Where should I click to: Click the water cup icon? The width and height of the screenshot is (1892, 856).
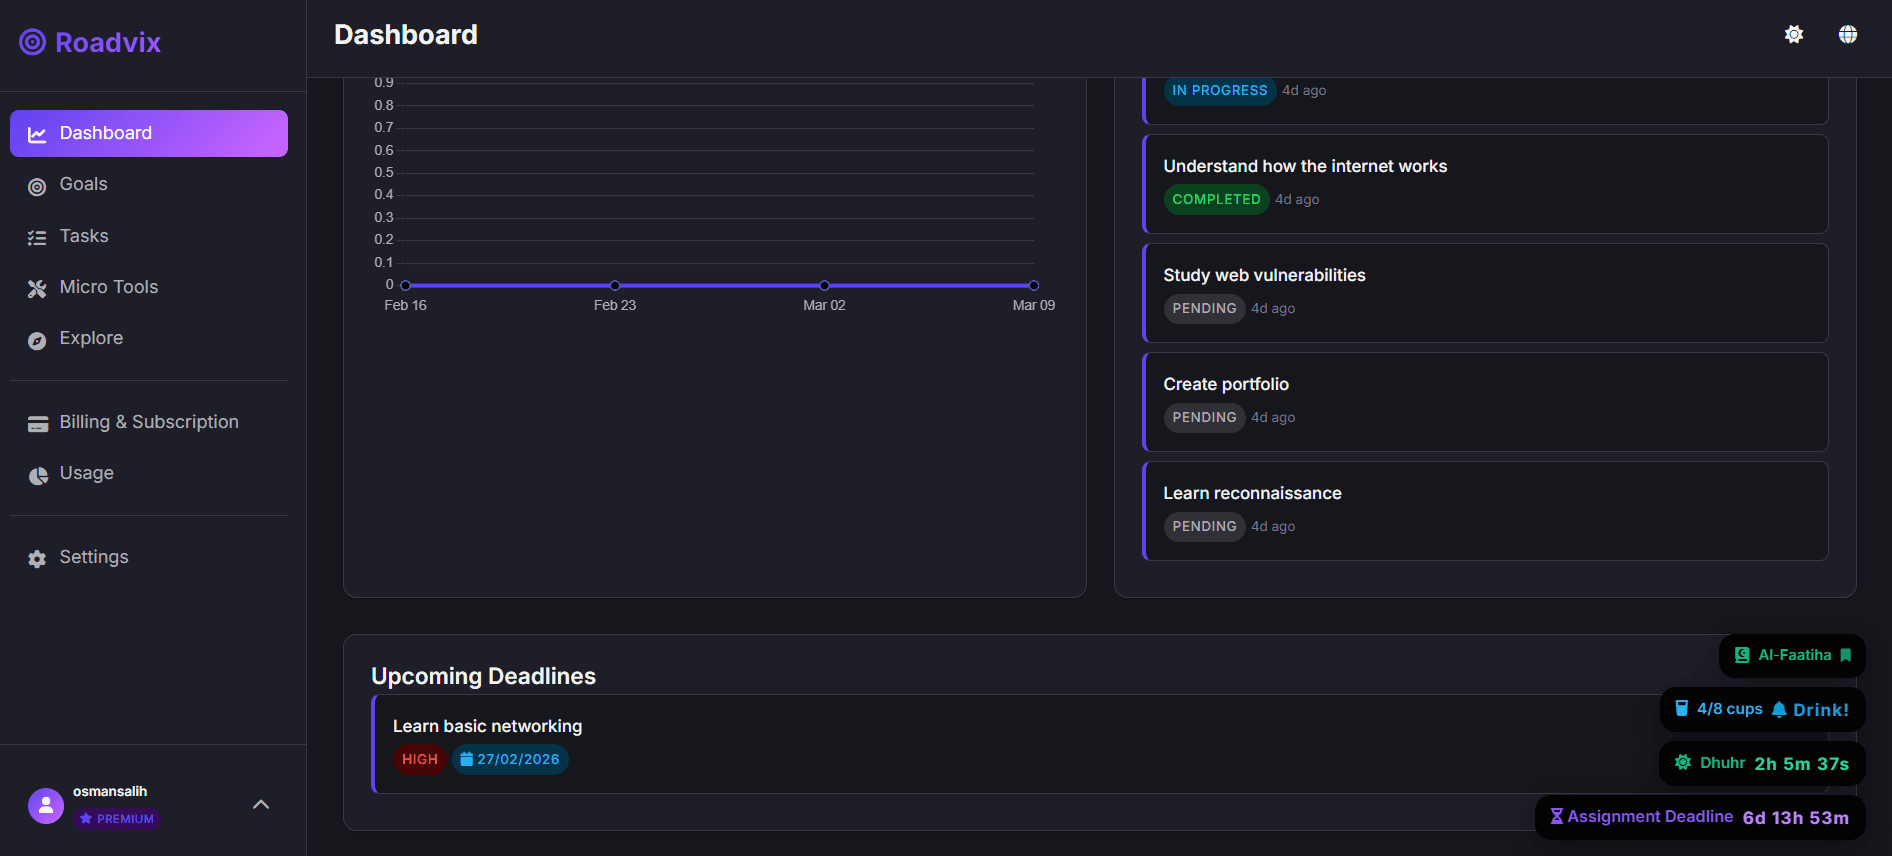pos(1682,708)
